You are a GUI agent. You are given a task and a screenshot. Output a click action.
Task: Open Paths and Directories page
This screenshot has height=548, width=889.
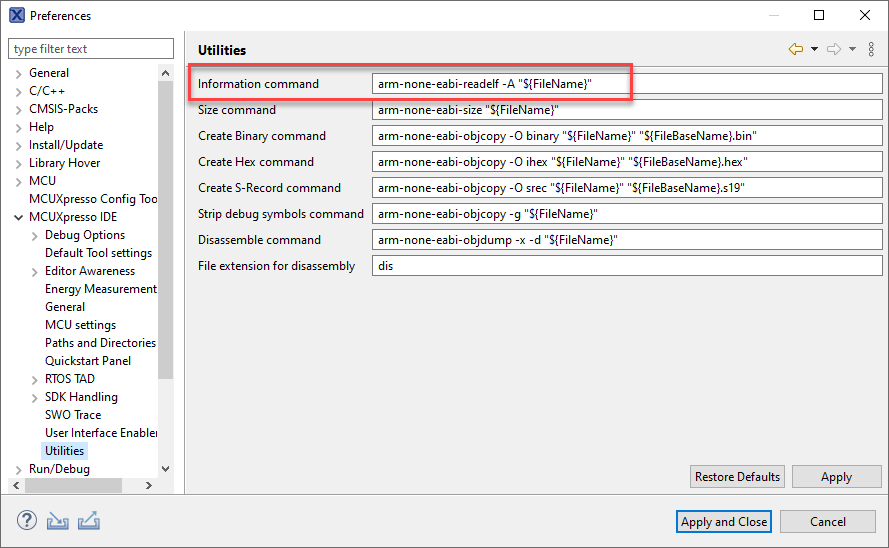[x=100, y=343]
